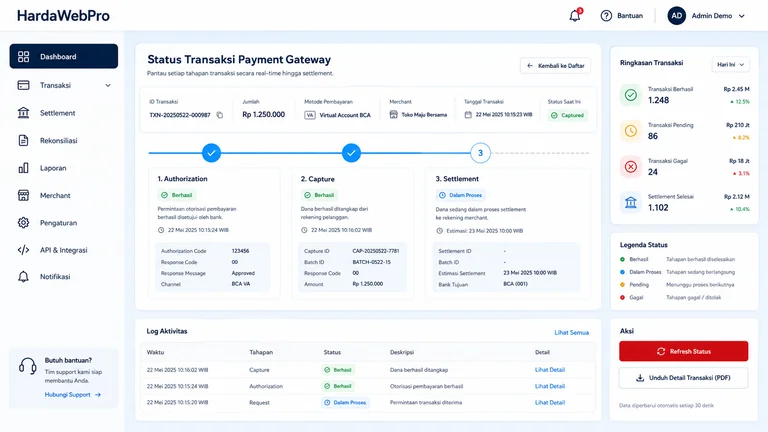
Task: Click the Rekonsiliasi document icon
Action: coord(24,141)
